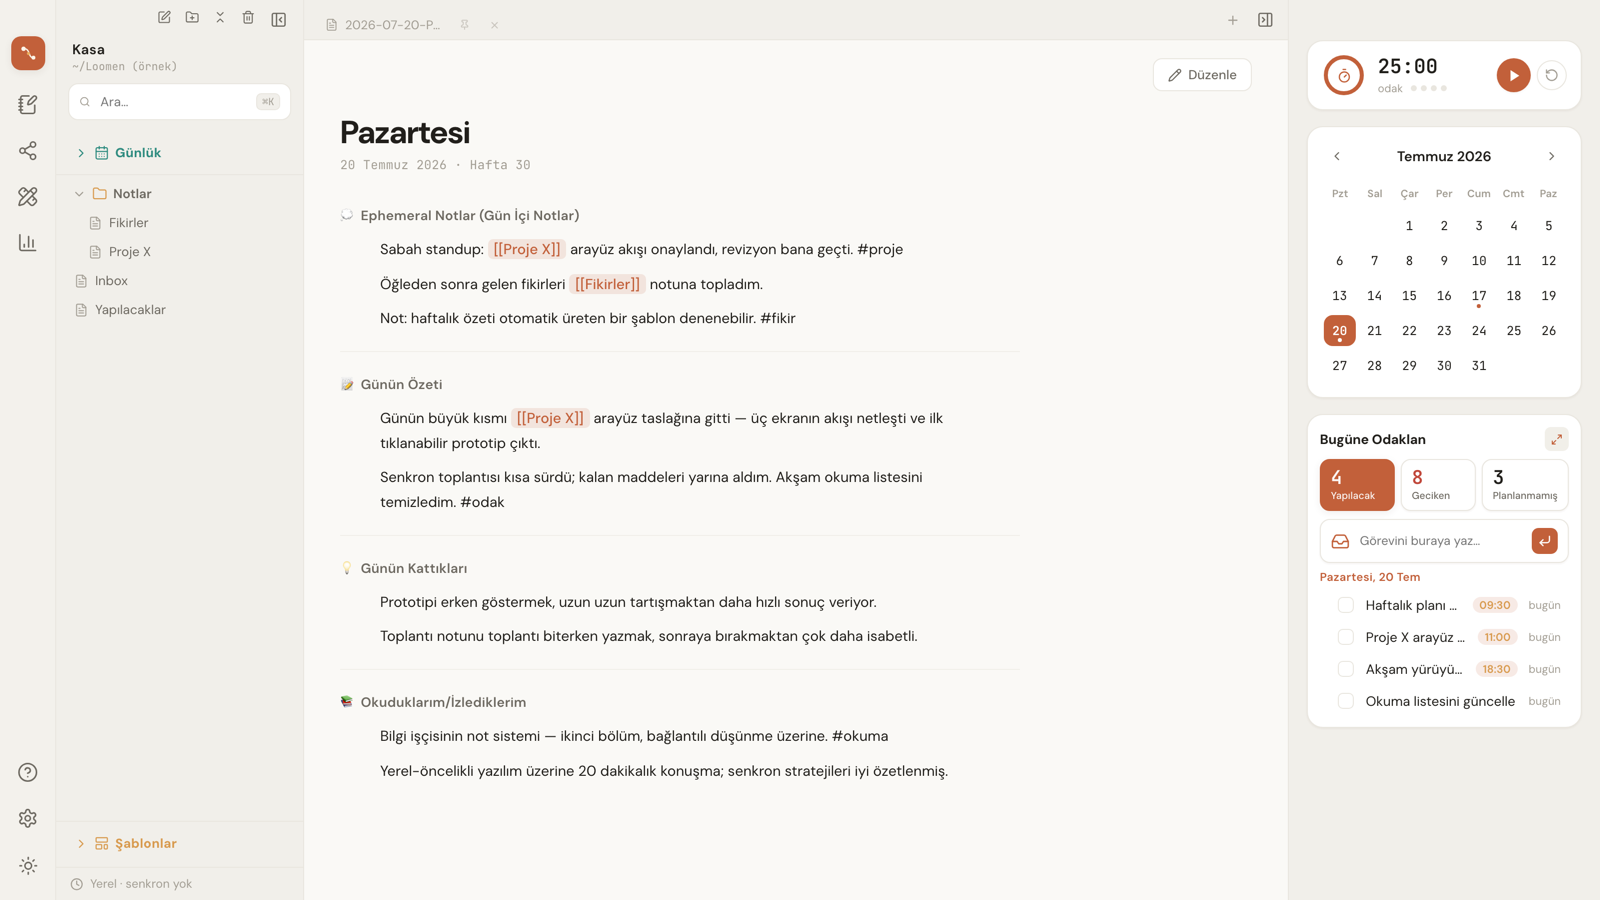The width and height of the screenshot is (1600, 900).
Task: Select the Geciken tasks tab
Action: tap(1437, 485)
